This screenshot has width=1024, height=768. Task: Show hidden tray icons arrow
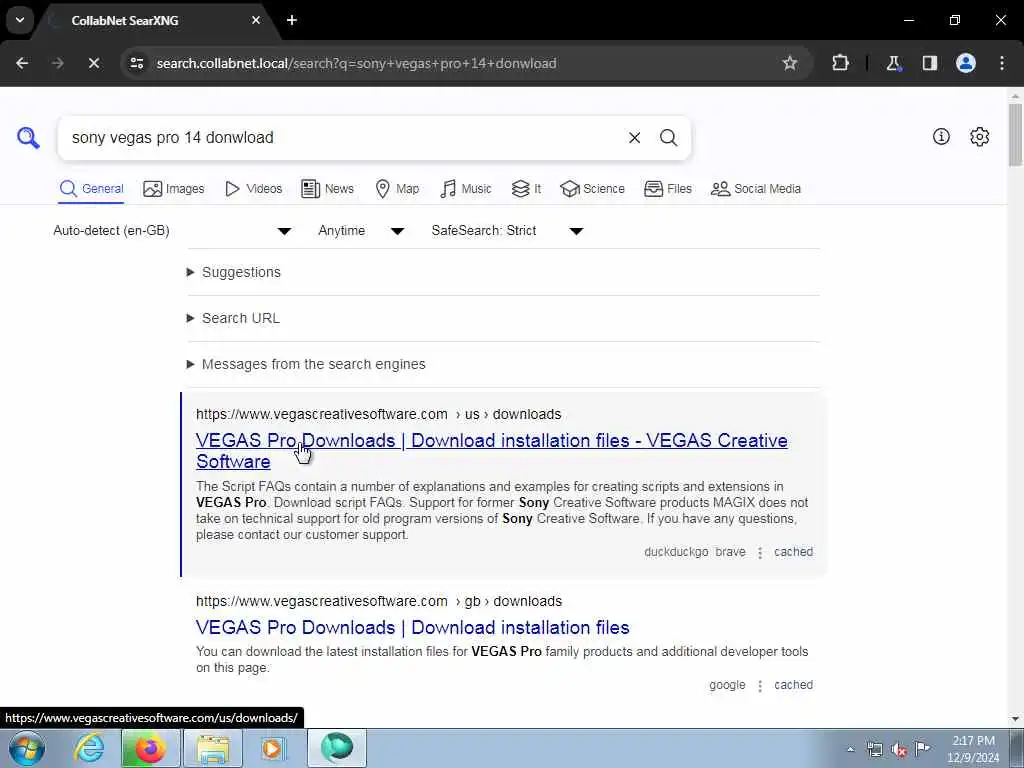(x=850, y=750)
